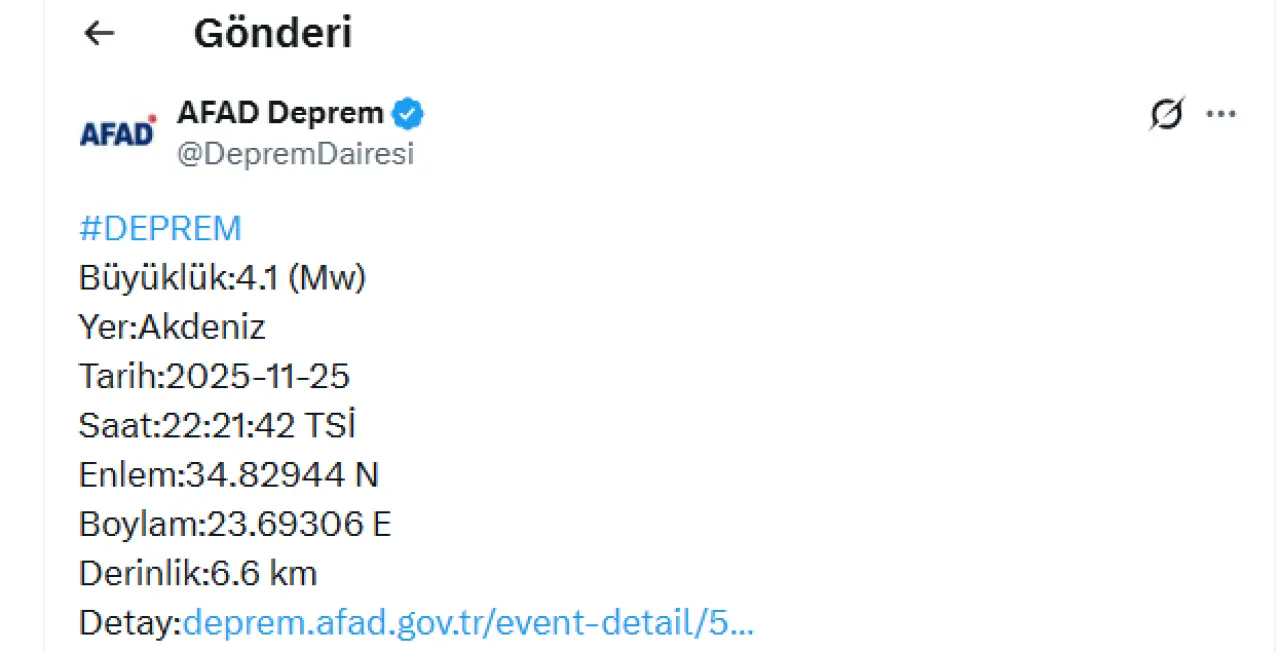Viewport: 1280px width, 653px height.
Task: Click the TSİ timezone abbreviation
Action: (330, 426)
